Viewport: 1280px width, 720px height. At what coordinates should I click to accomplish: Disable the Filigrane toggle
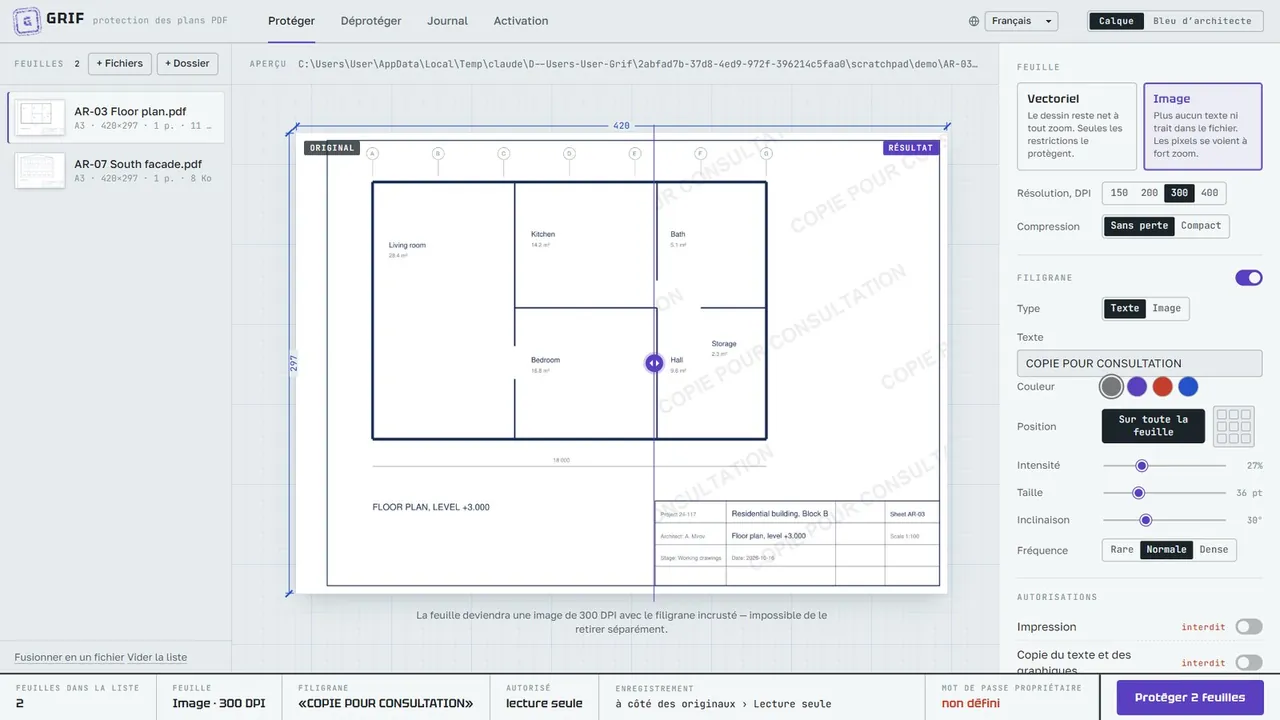pos(1249,278)
